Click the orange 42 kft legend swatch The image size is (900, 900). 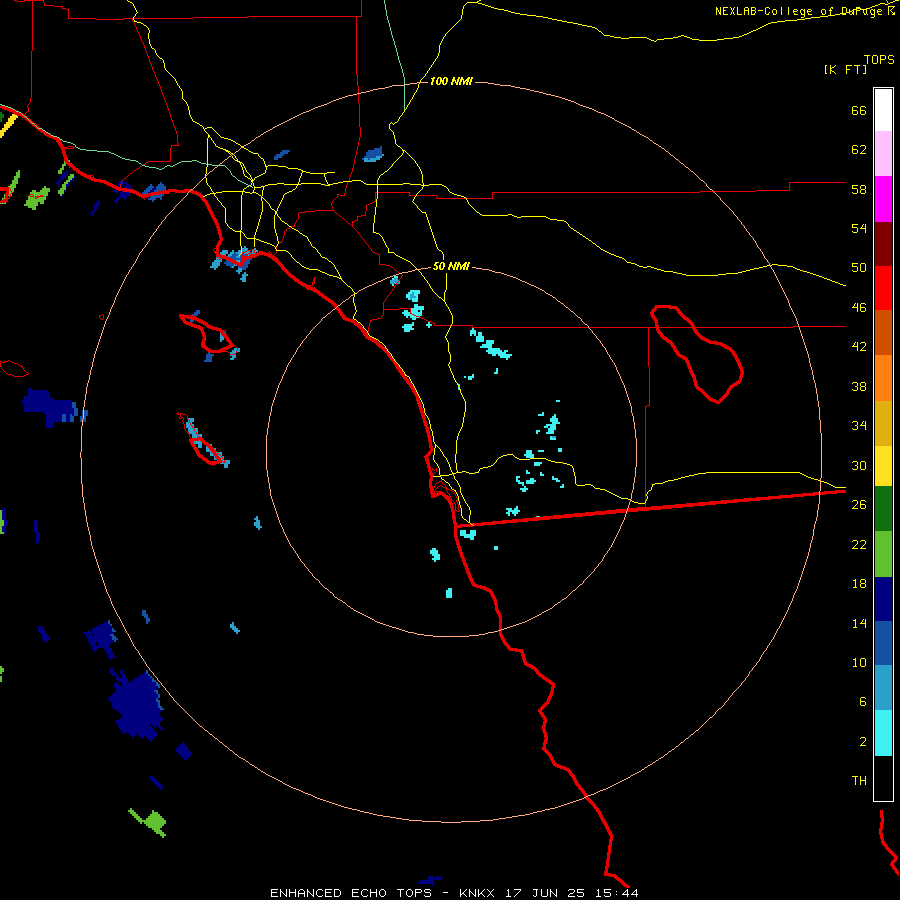(x=883, y=378)
